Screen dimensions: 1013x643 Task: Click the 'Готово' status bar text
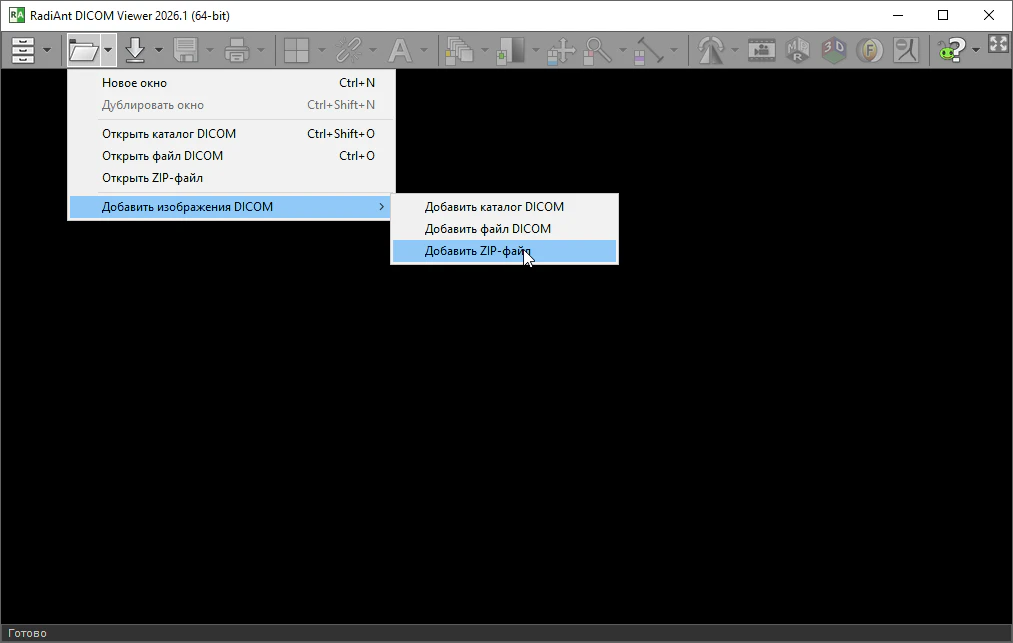click(x=27, y=633)
